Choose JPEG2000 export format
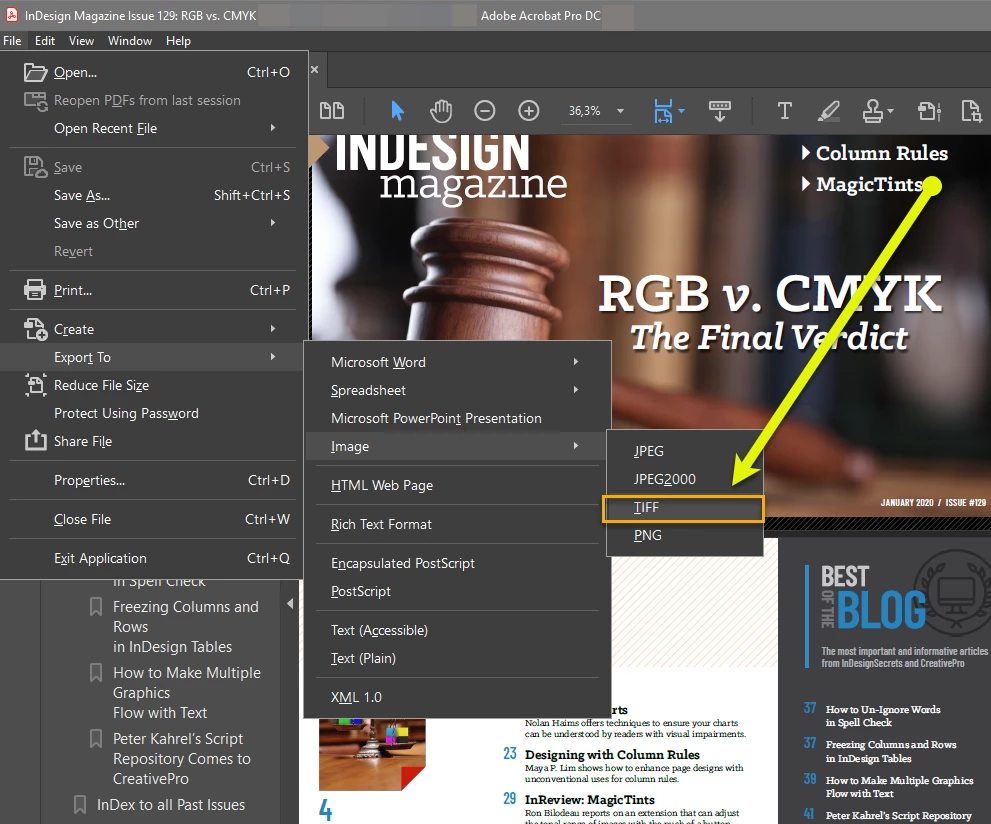 coord(684,479)
